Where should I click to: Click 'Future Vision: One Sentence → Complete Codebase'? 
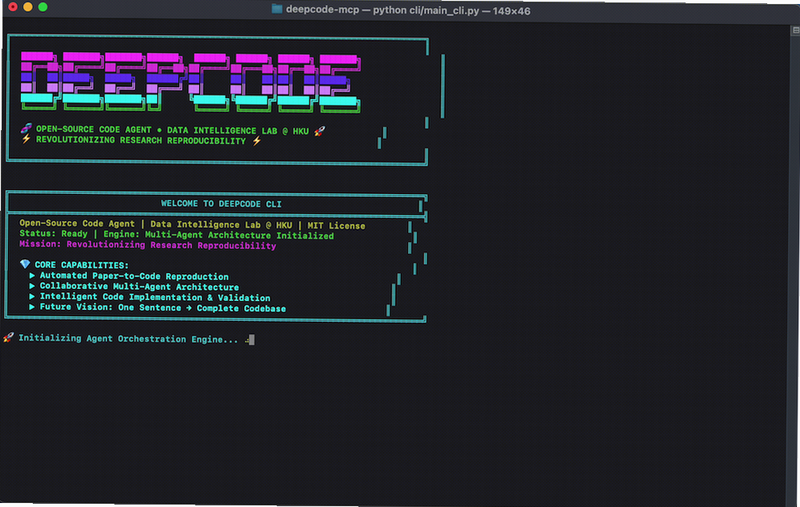point(163,308)
